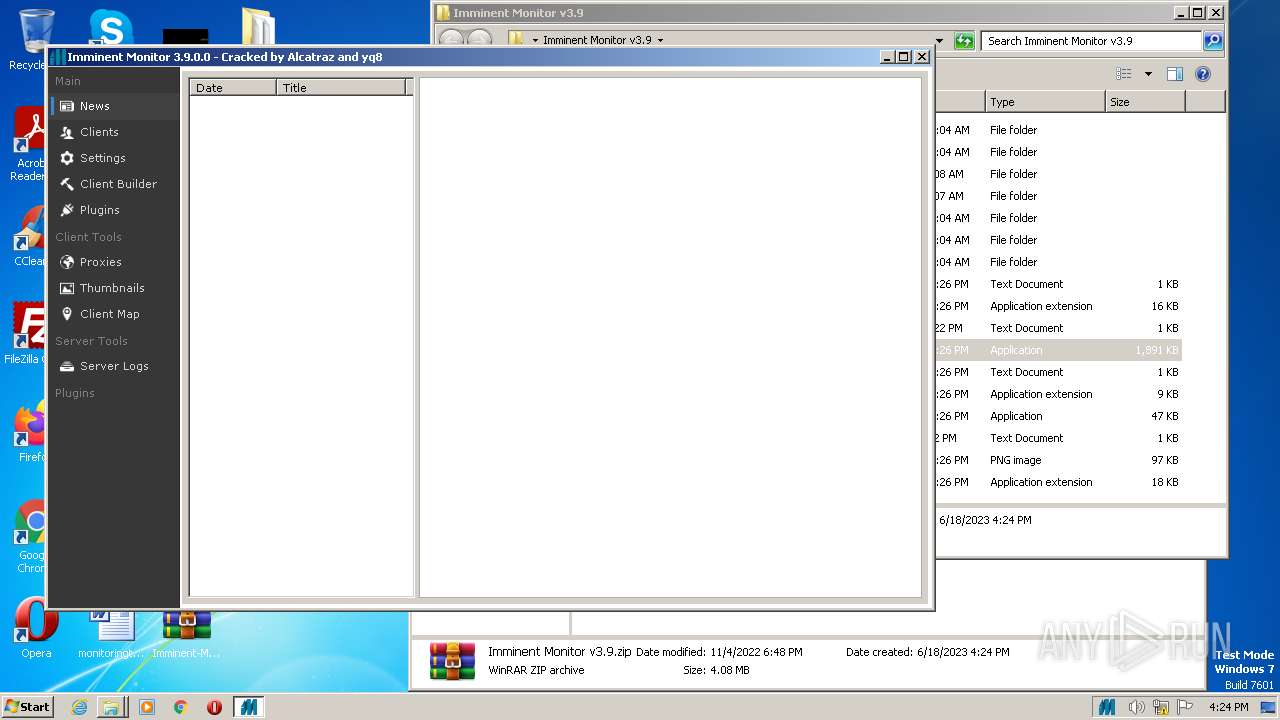1280x720 pixels.
Task: Click the search magnifier in Explorer window
Action: 1213,41
